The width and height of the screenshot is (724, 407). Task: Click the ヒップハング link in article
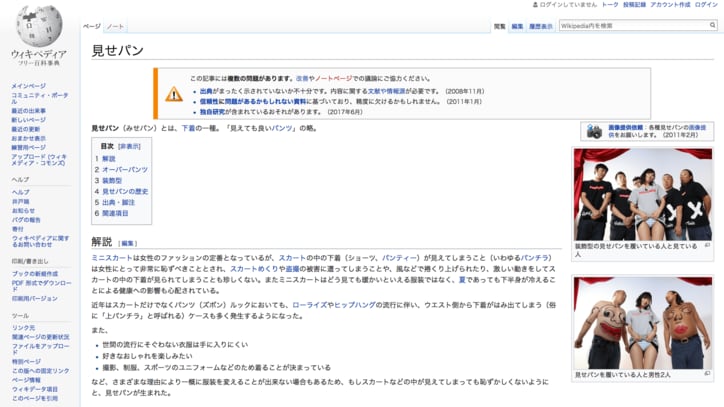pos(355,305)
